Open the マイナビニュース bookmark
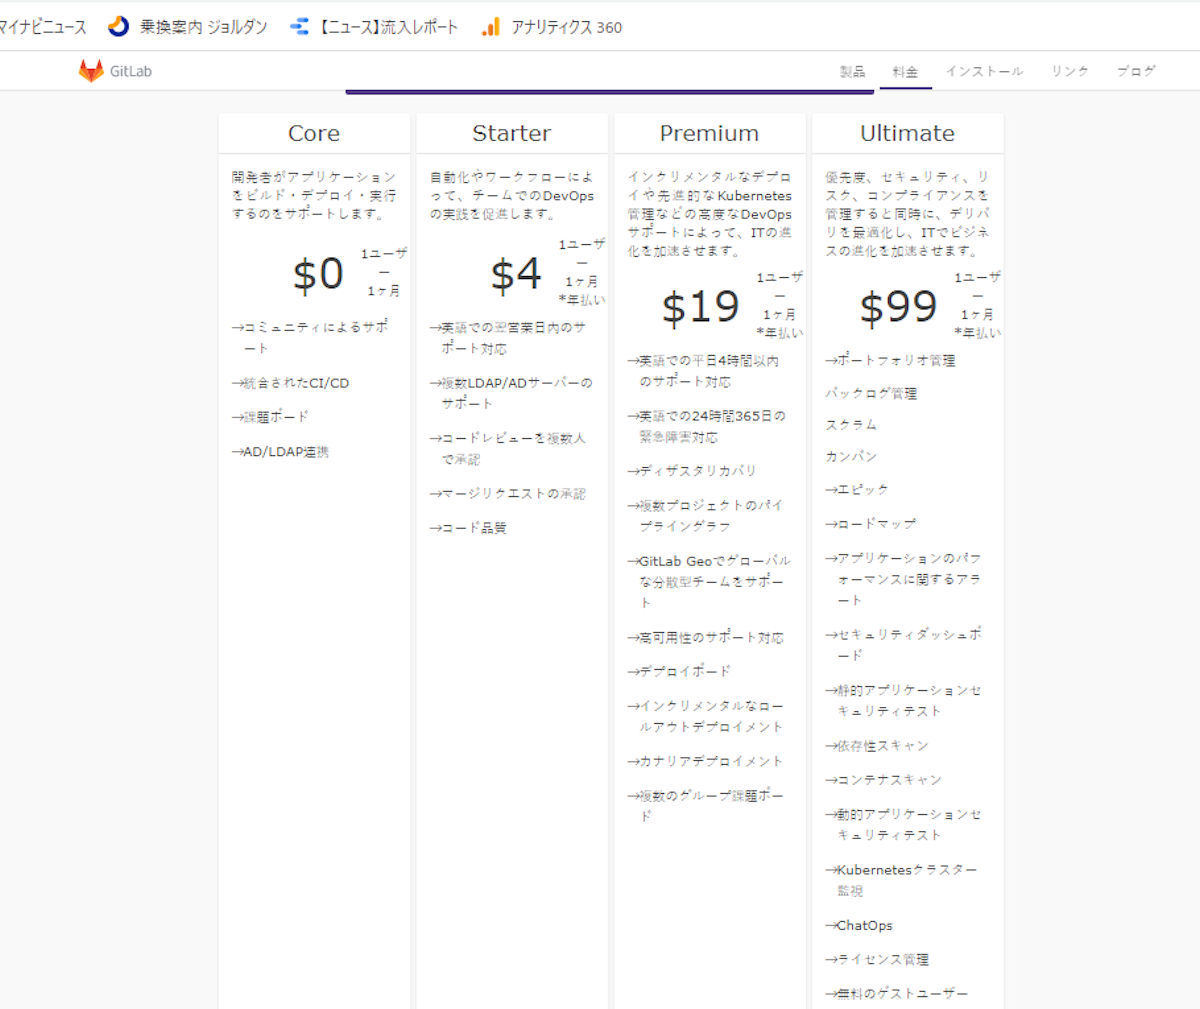 tap(43, 27)
